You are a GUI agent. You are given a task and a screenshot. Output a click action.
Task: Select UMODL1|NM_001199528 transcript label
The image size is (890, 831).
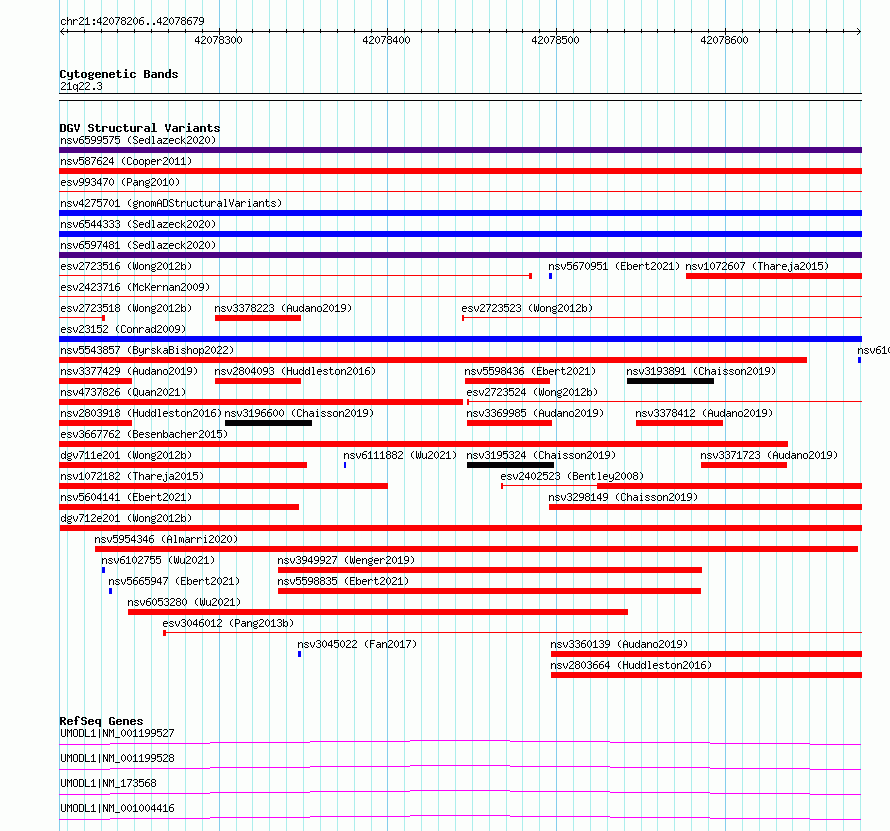pos(117,758)
